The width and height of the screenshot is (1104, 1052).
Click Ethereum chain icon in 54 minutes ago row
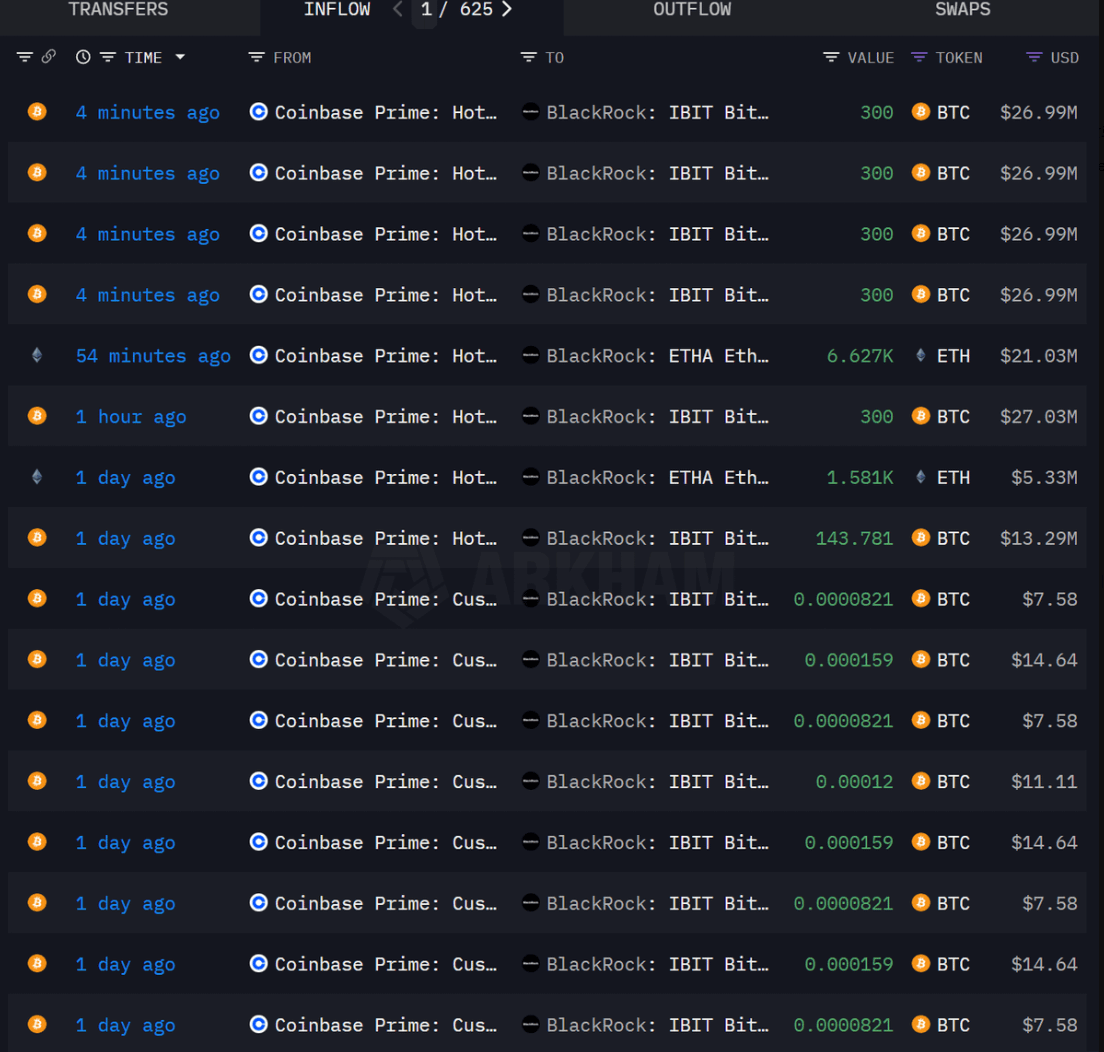pyautogui.click(x=37, y=356)
